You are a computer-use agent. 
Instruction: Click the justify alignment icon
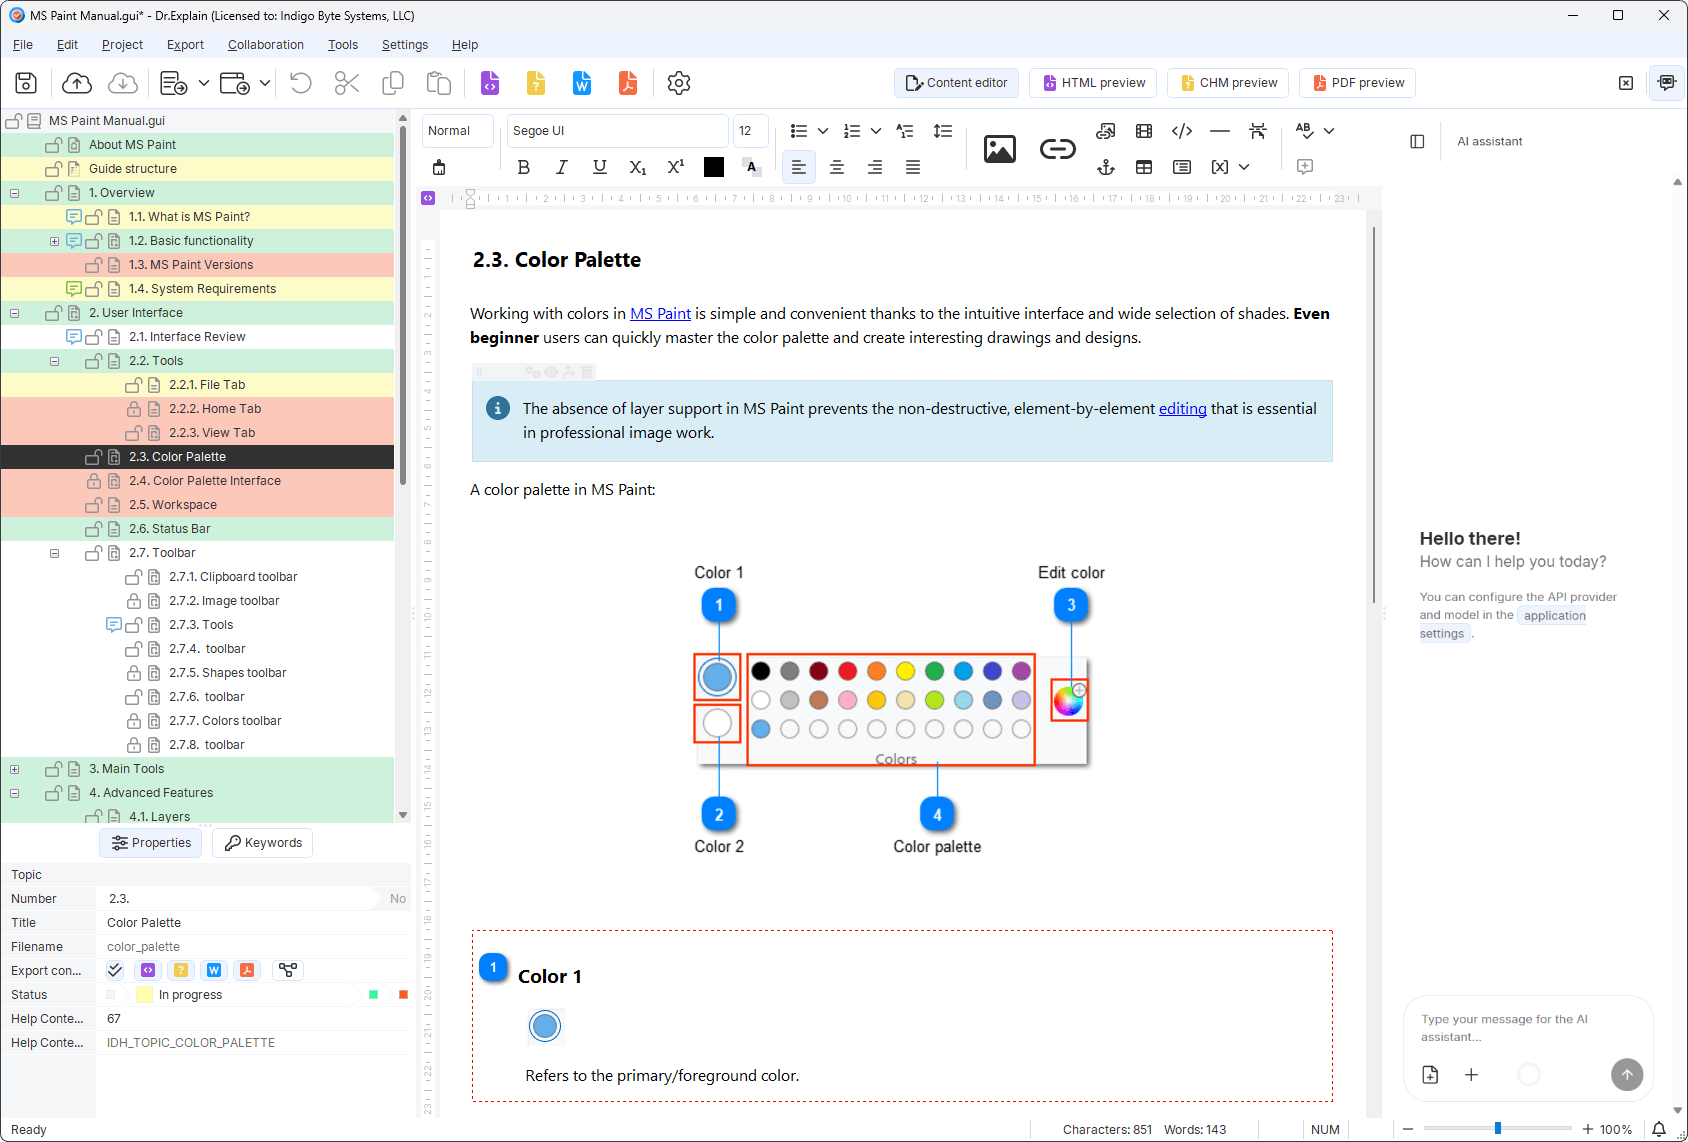913,167
